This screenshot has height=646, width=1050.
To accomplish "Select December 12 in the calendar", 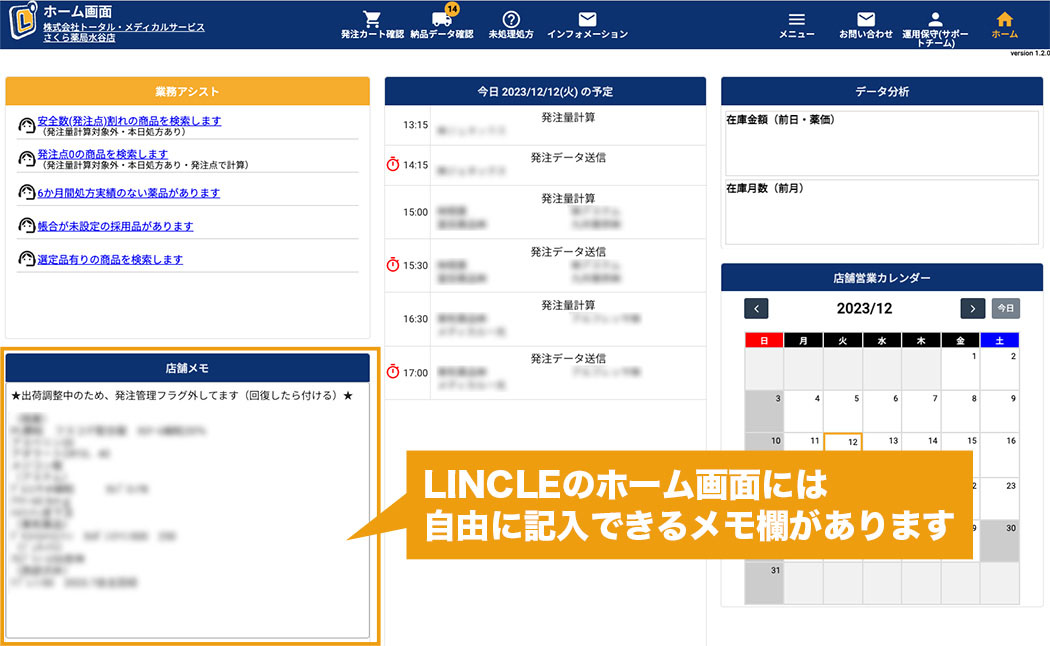I will click(x=843, y=442).
